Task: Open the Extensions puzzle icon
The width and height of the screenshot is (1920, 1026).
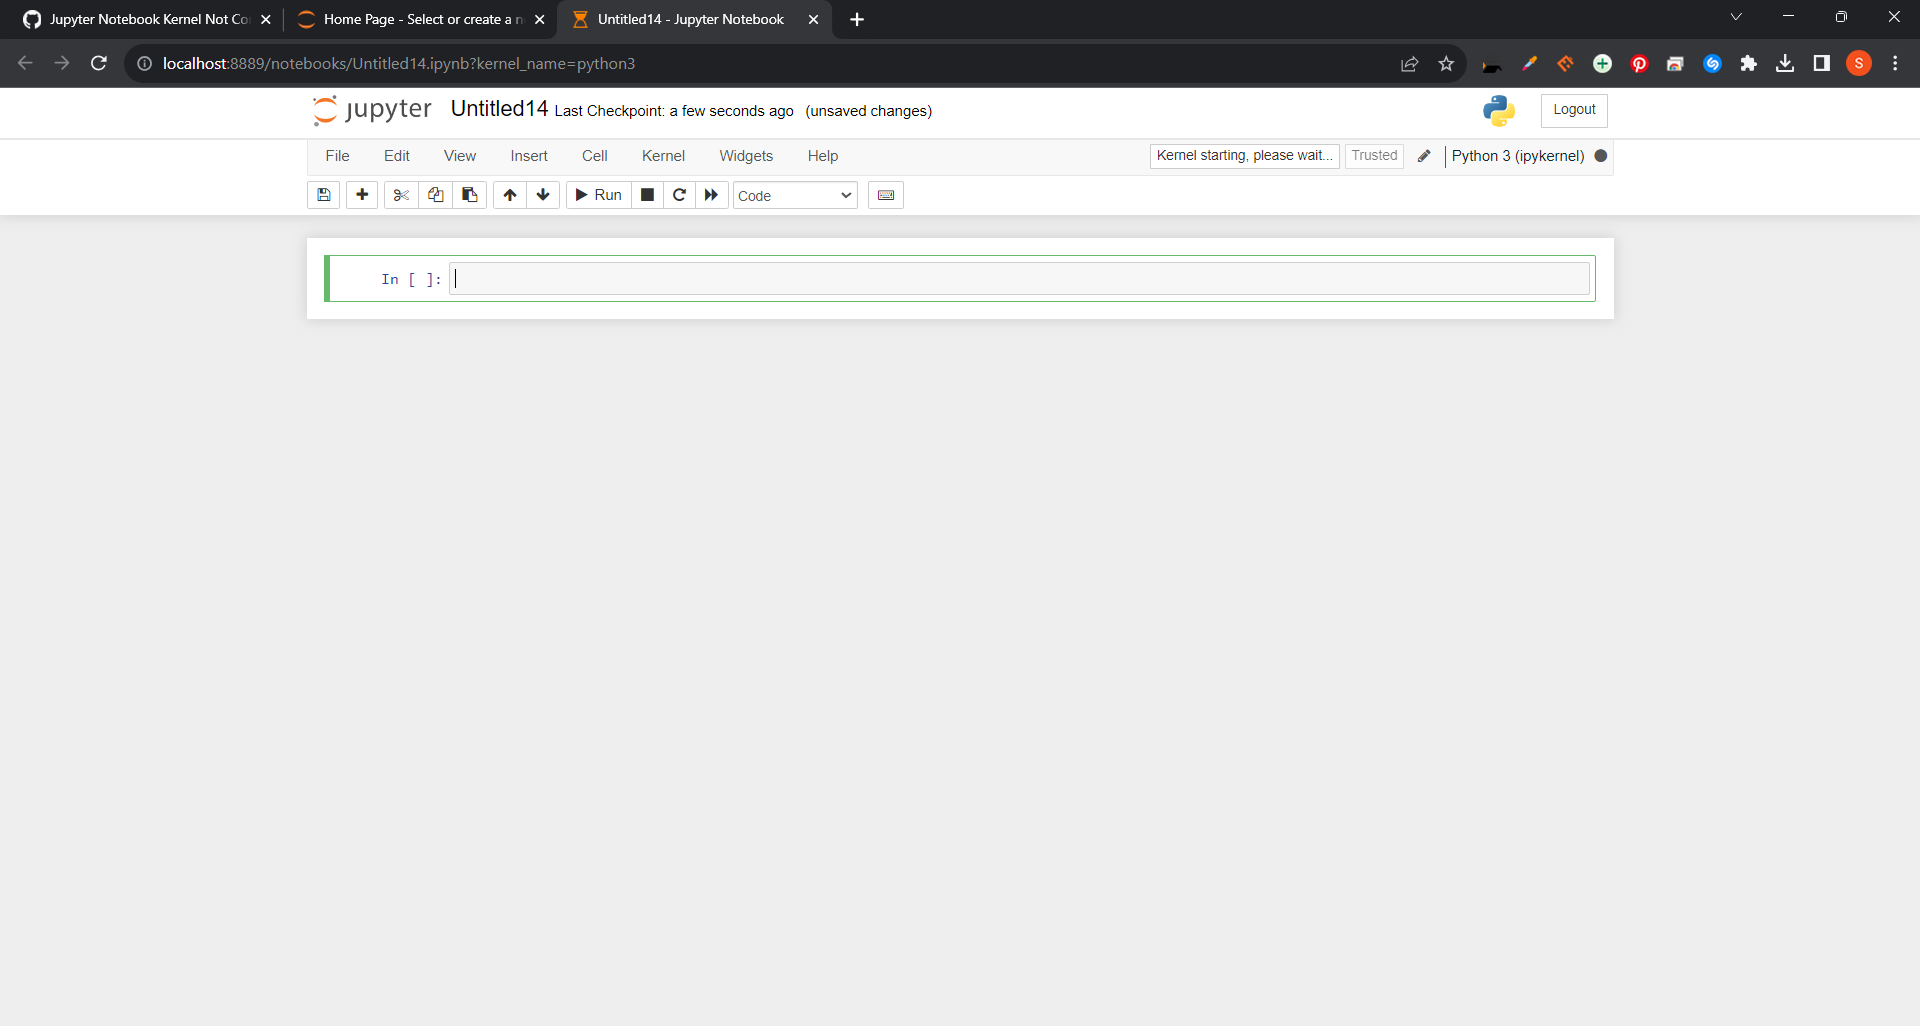Action: point(1748,63)
